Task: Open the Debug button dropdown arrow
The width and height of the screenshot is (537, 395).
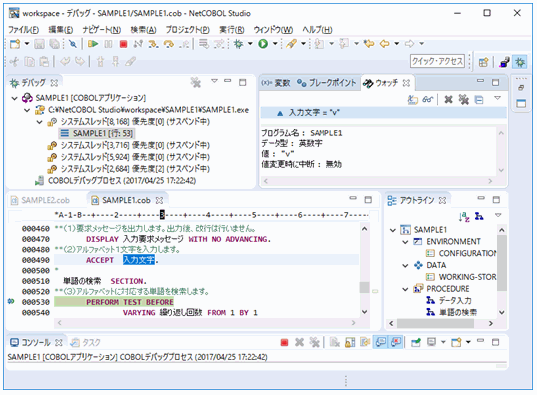Action: [x=250, y=44]
